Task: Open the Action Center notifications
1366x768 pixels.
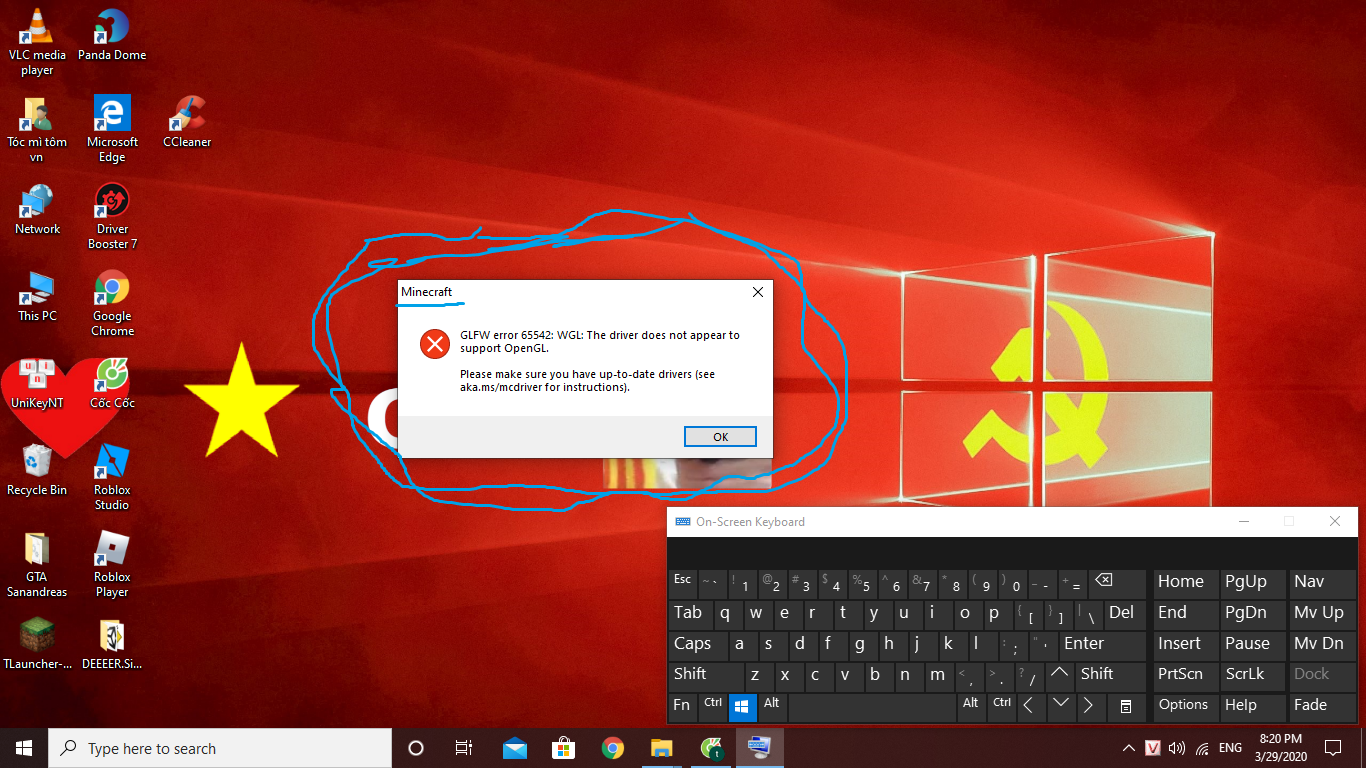Action: (x=1333, y=748)
